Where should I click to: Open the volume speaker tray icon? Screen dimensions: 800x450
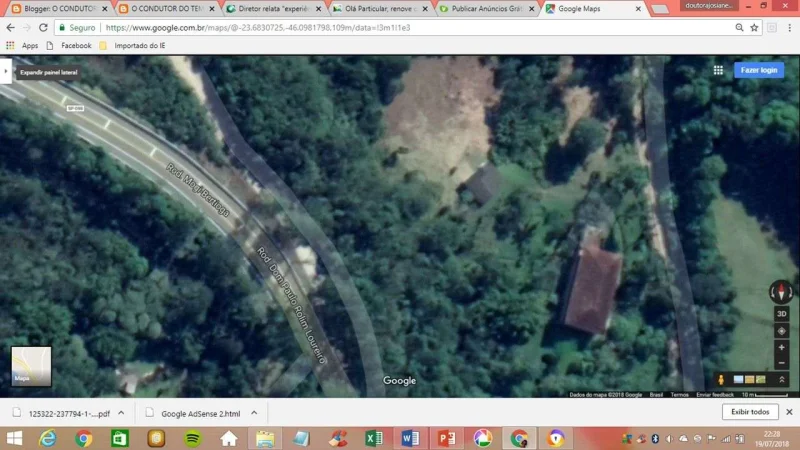669,439
